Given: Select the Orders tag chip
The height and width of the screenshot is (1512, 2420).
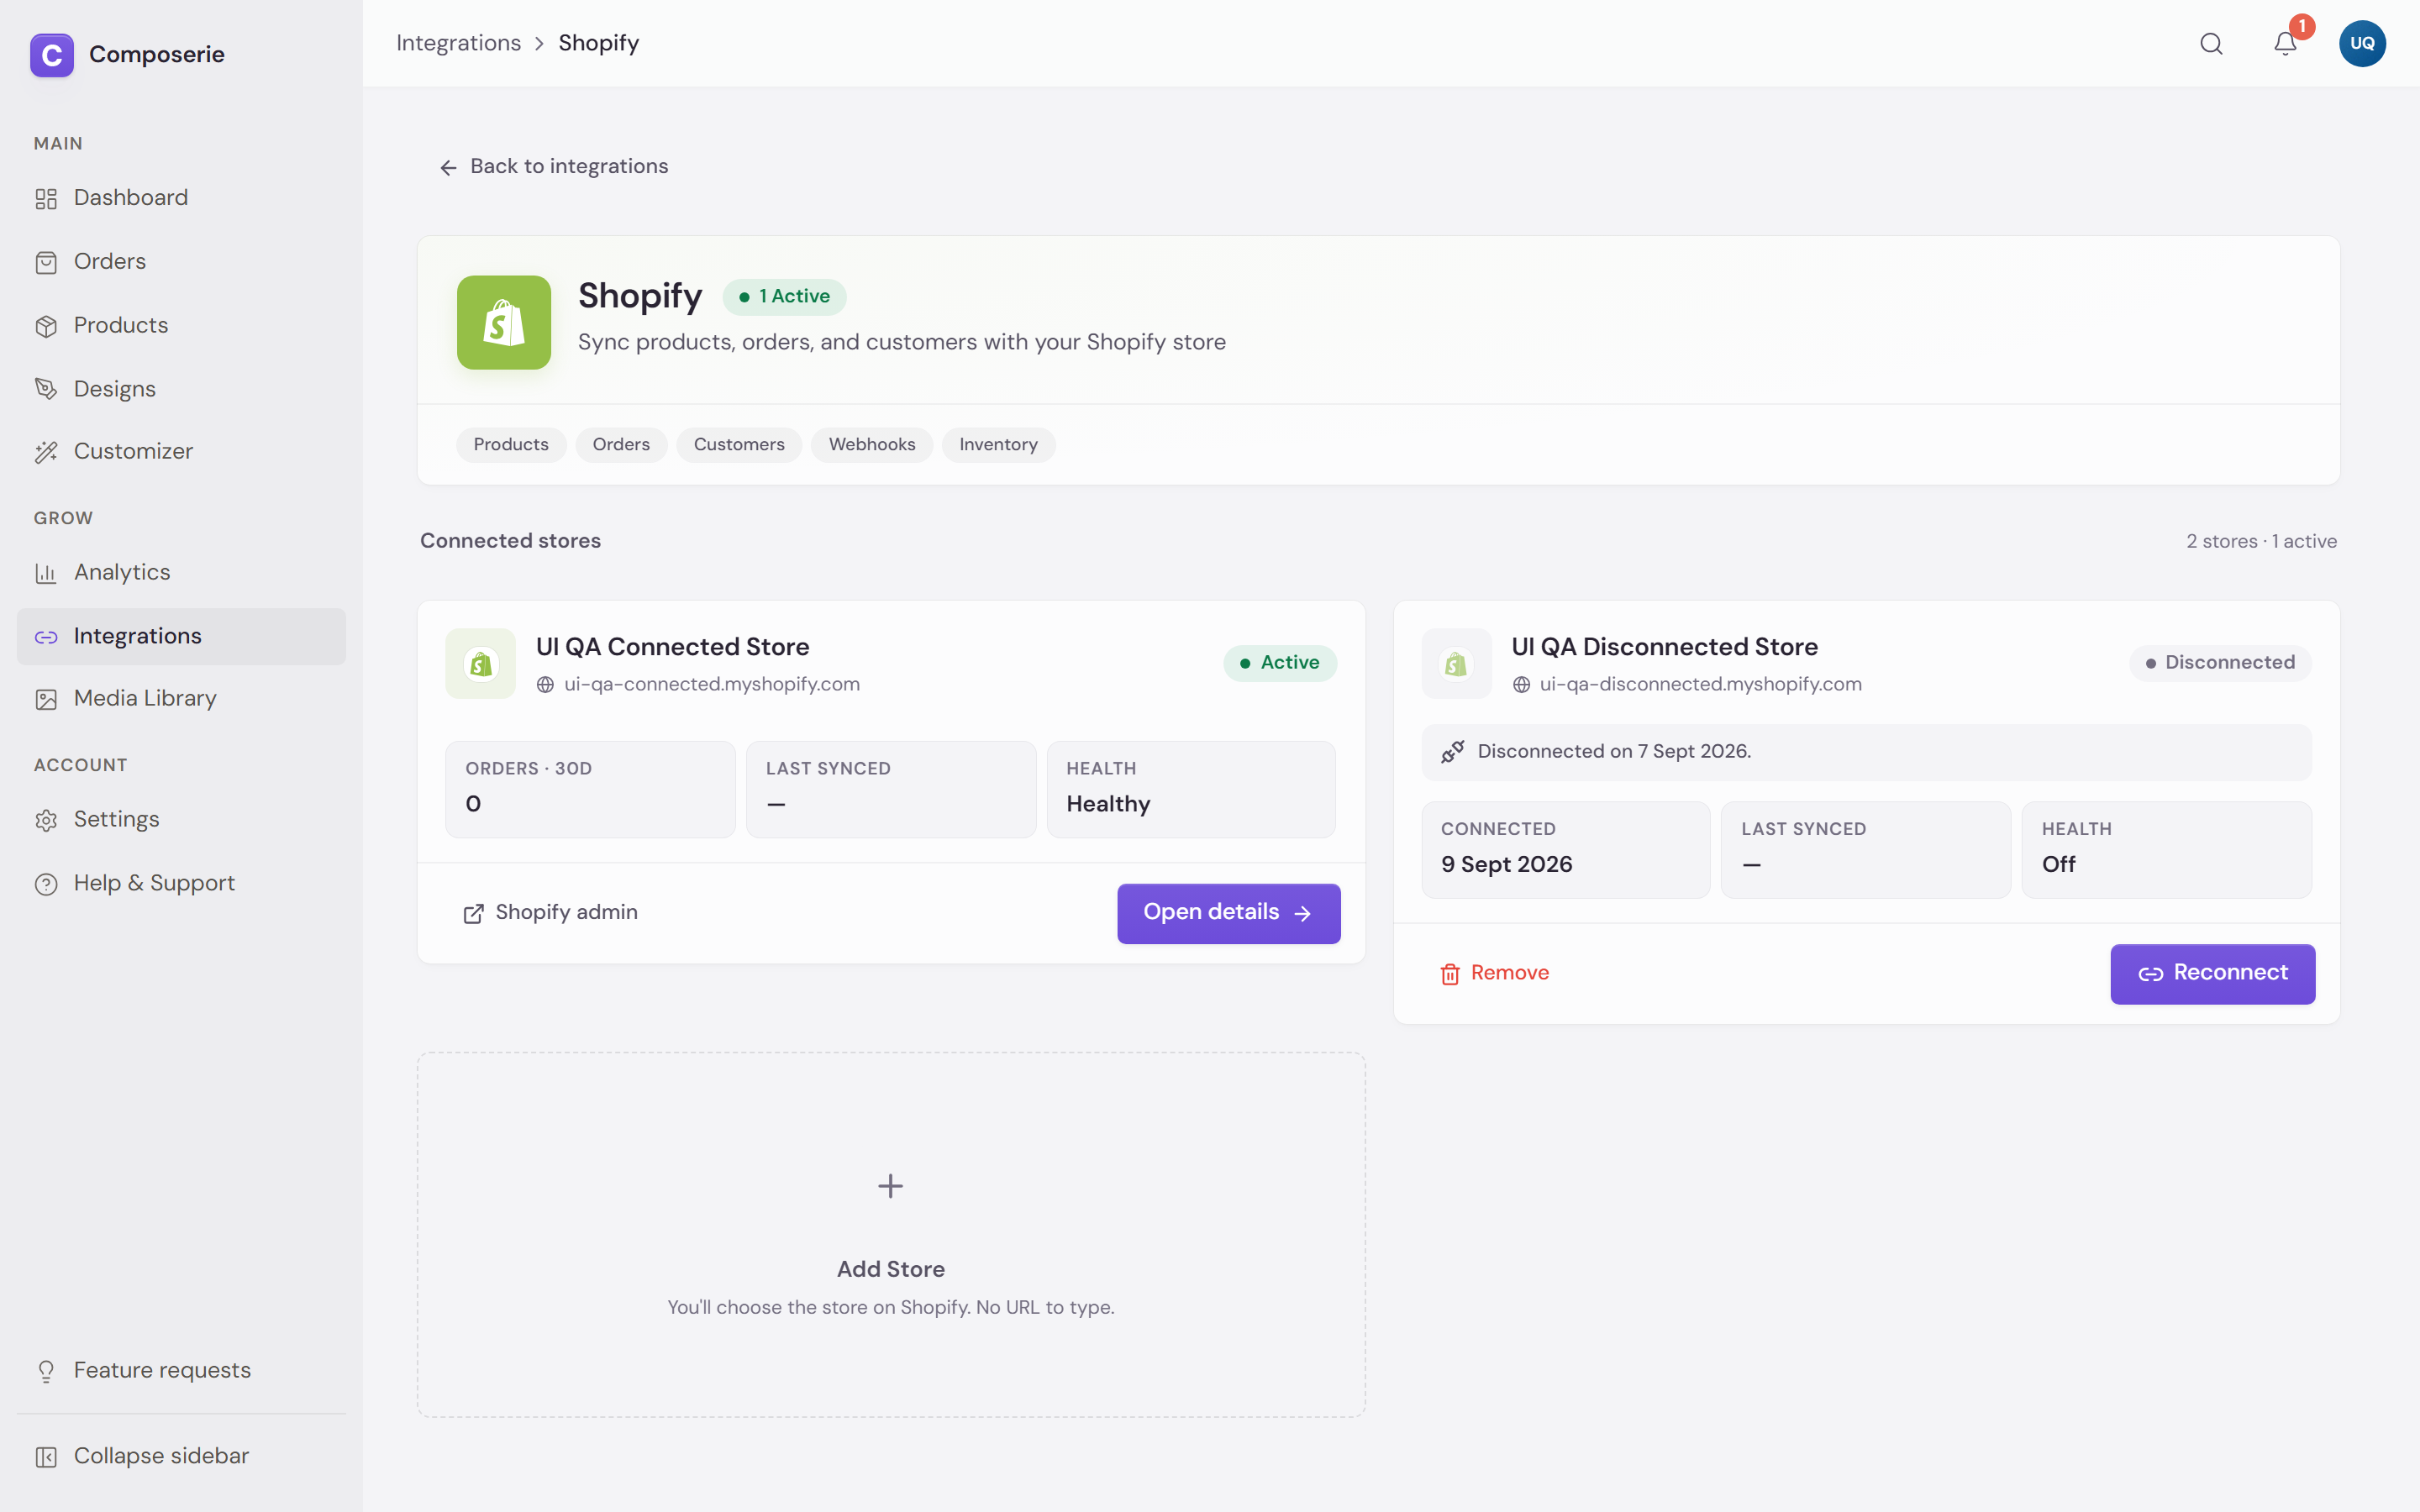Looking at the screenshot, I should [621, 444].
